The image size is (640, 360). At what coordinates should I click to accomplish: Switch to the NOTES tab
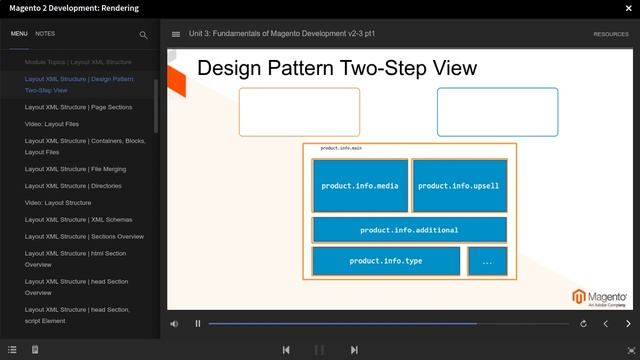(x=45, y=34)
